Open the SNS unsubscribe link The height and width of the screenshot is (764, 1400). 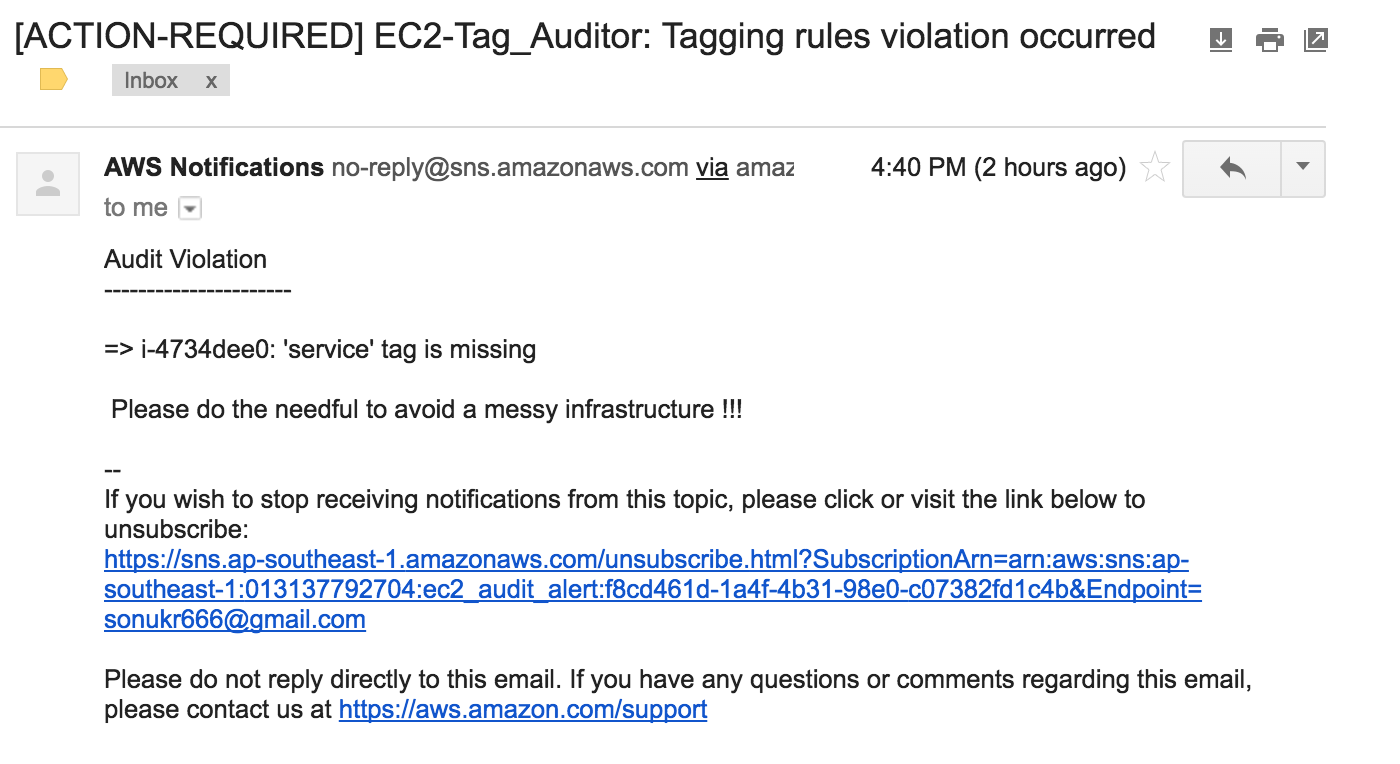653,589
